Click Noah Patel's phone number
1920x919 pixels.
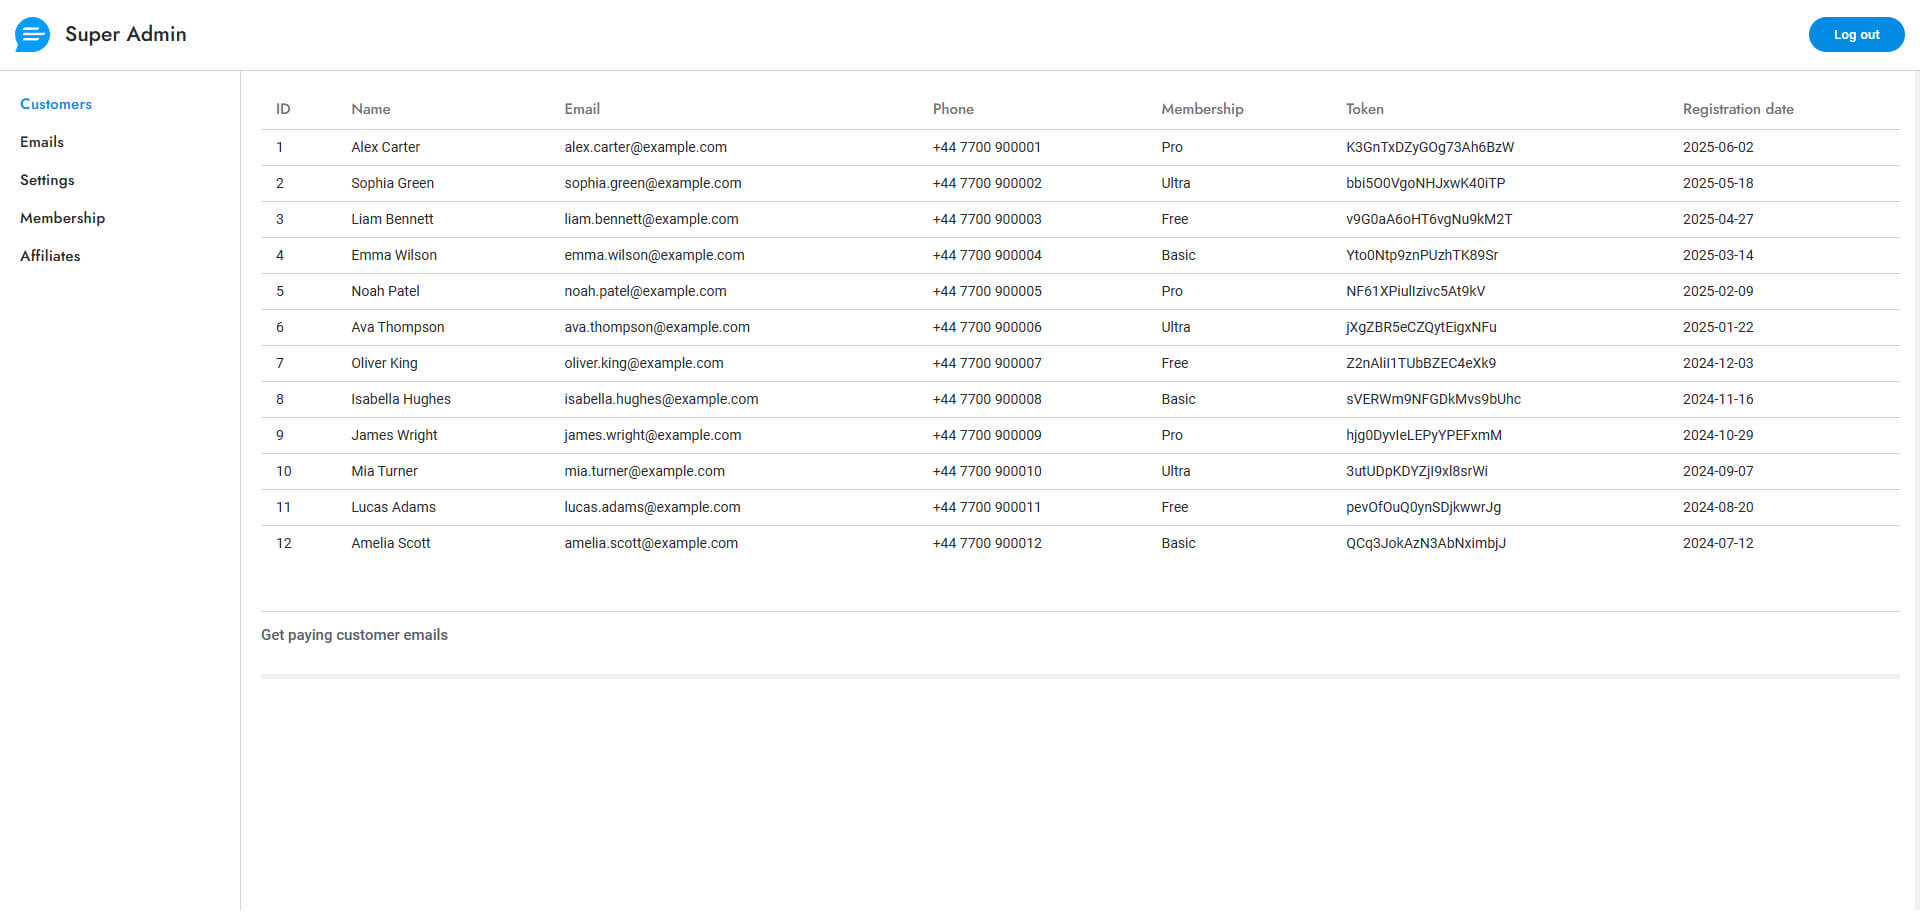click(986, 291)
